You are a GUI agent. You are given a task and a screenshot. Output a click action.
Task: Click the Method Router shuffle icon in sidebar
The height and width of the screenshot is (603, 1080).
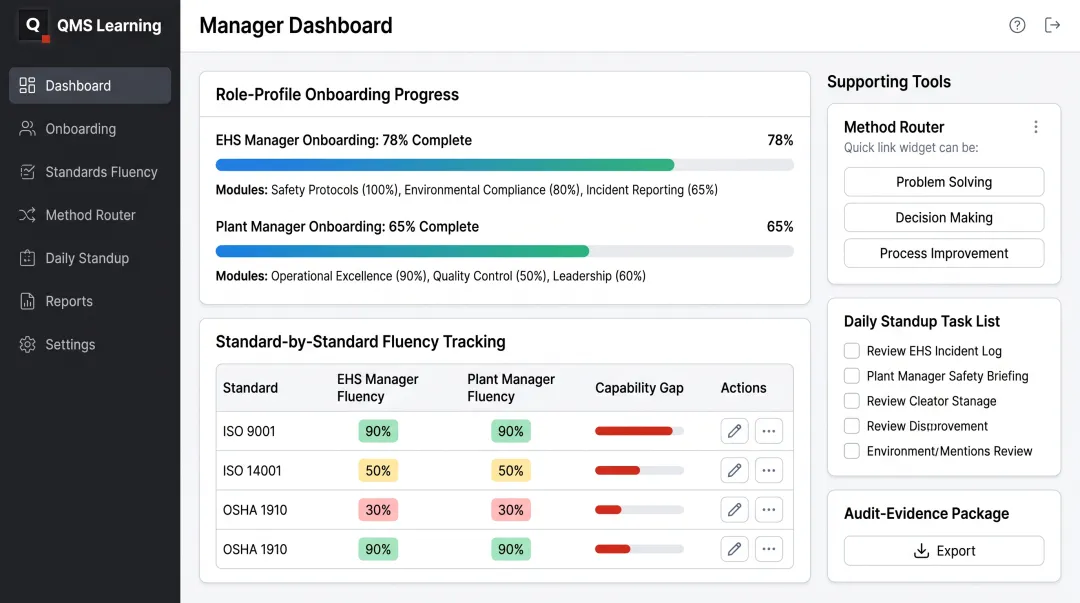click(27, 215)
